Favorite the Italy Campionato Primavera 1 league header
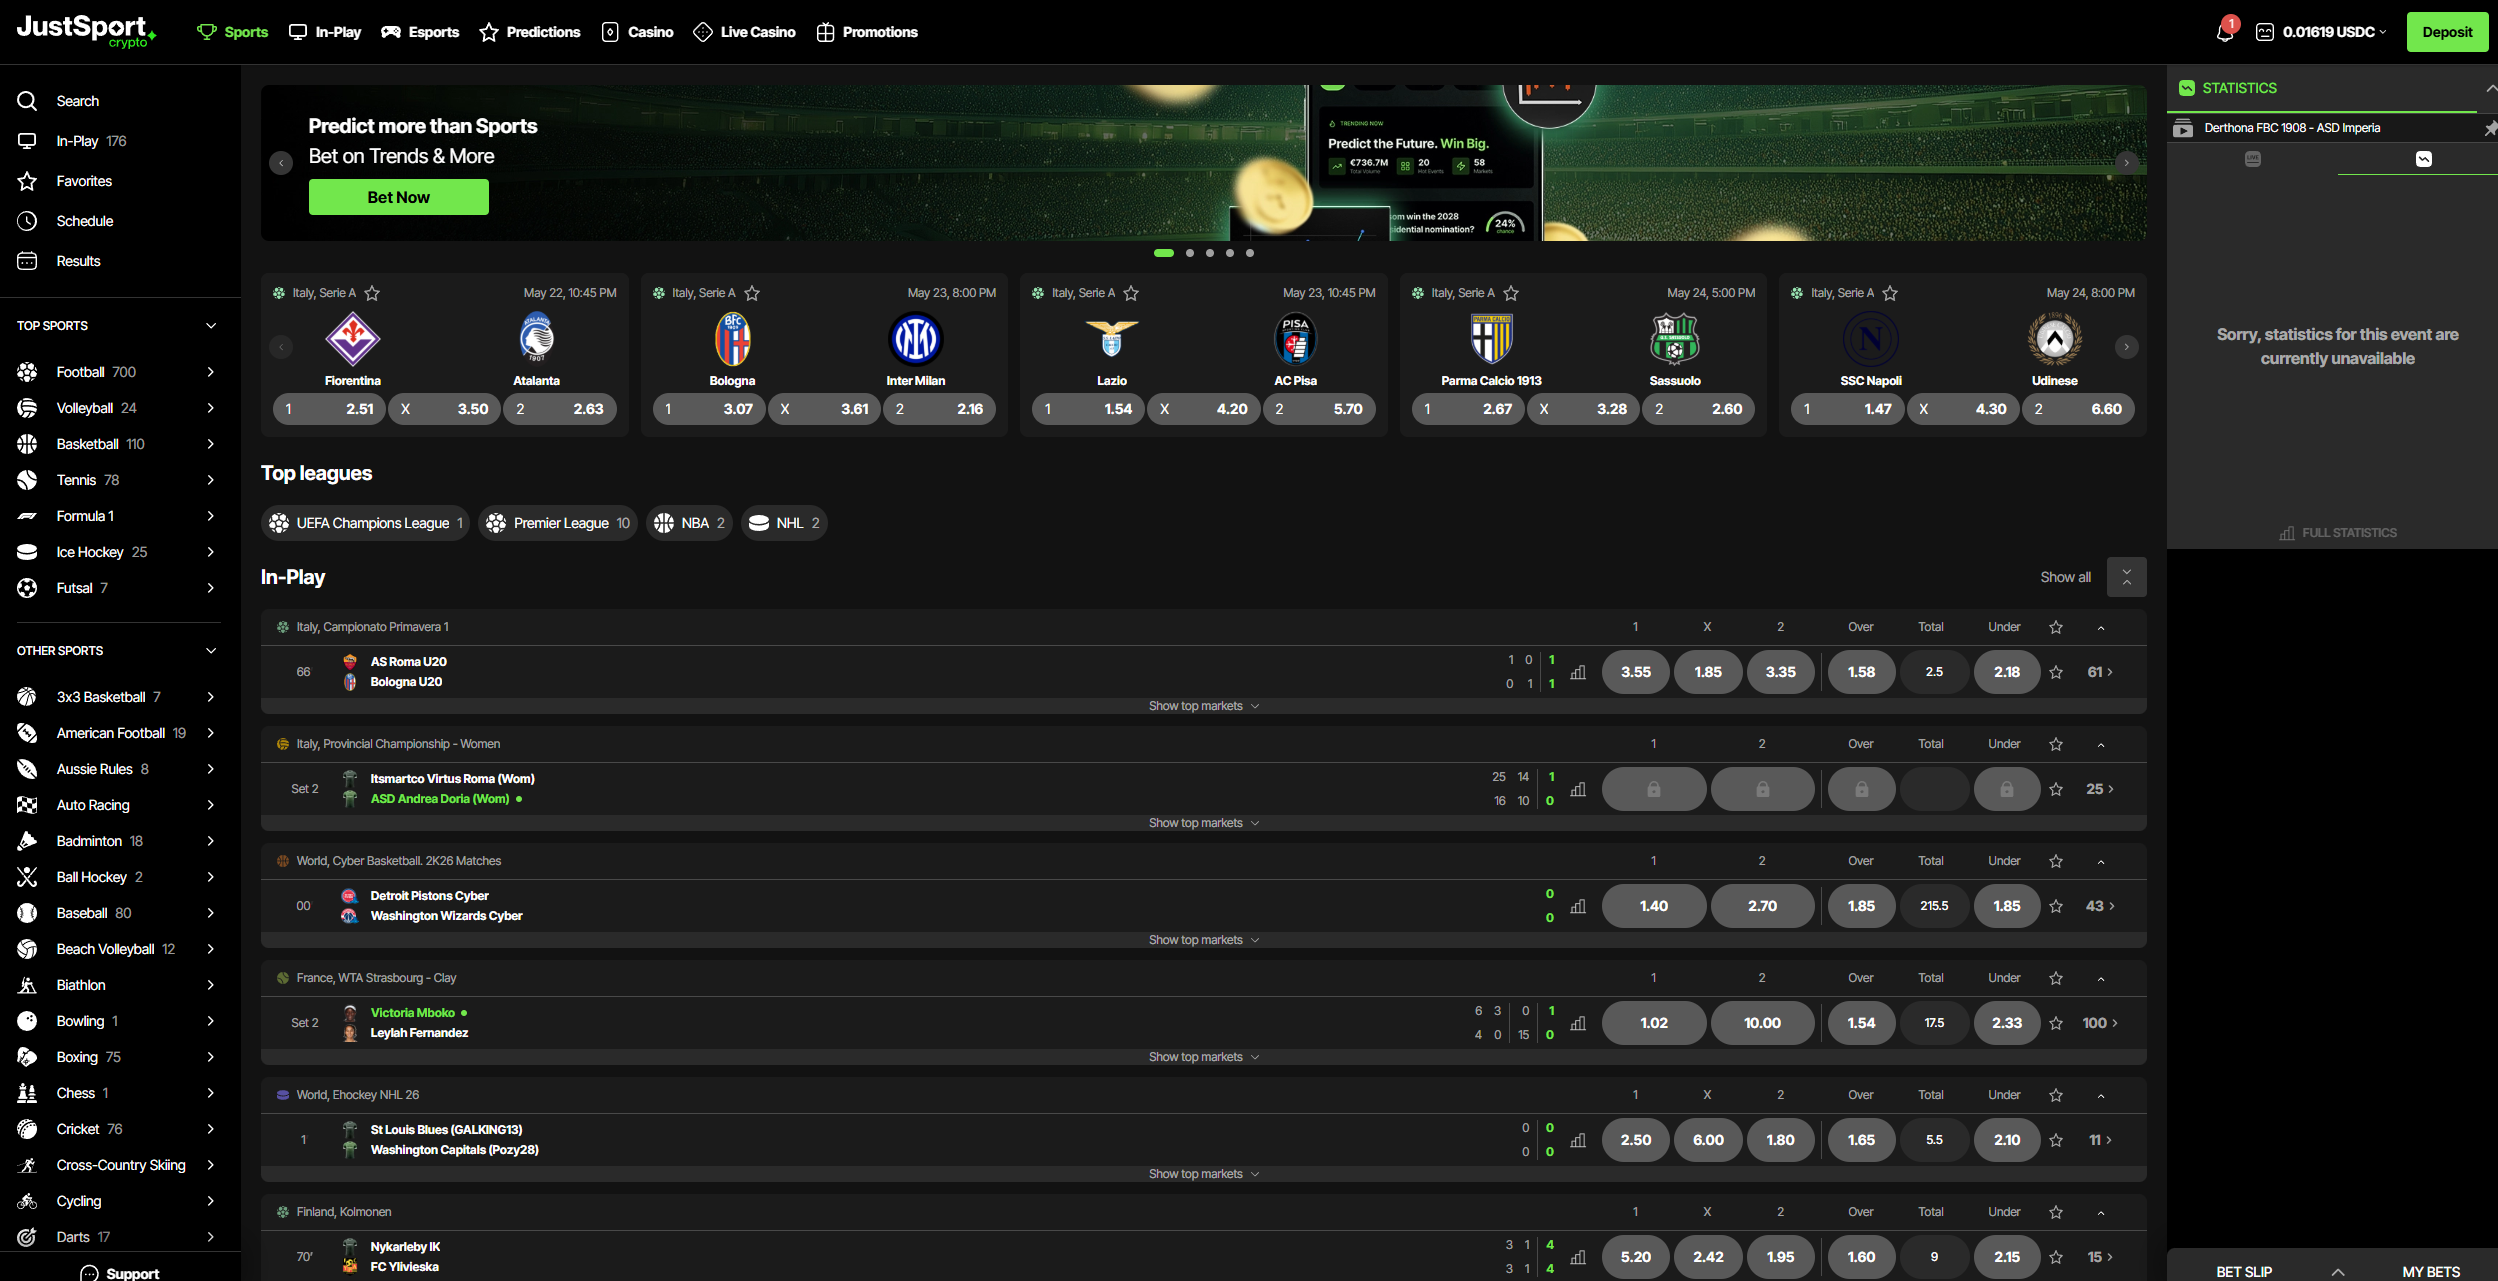2498x1281 pixels. click(x=2056, y=627)
